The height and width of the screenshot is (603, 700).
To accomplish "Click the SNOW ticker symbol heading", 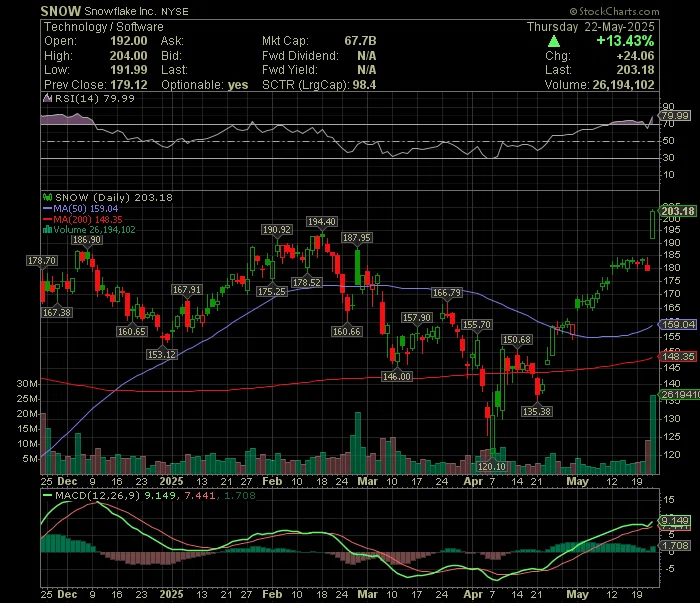I will tap(61, 11).
